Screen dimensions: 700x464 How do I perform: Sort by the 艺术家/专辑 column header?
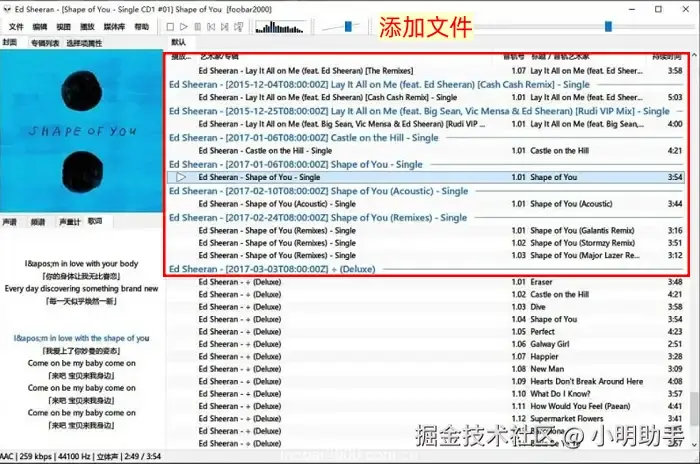tap(219, 57)
